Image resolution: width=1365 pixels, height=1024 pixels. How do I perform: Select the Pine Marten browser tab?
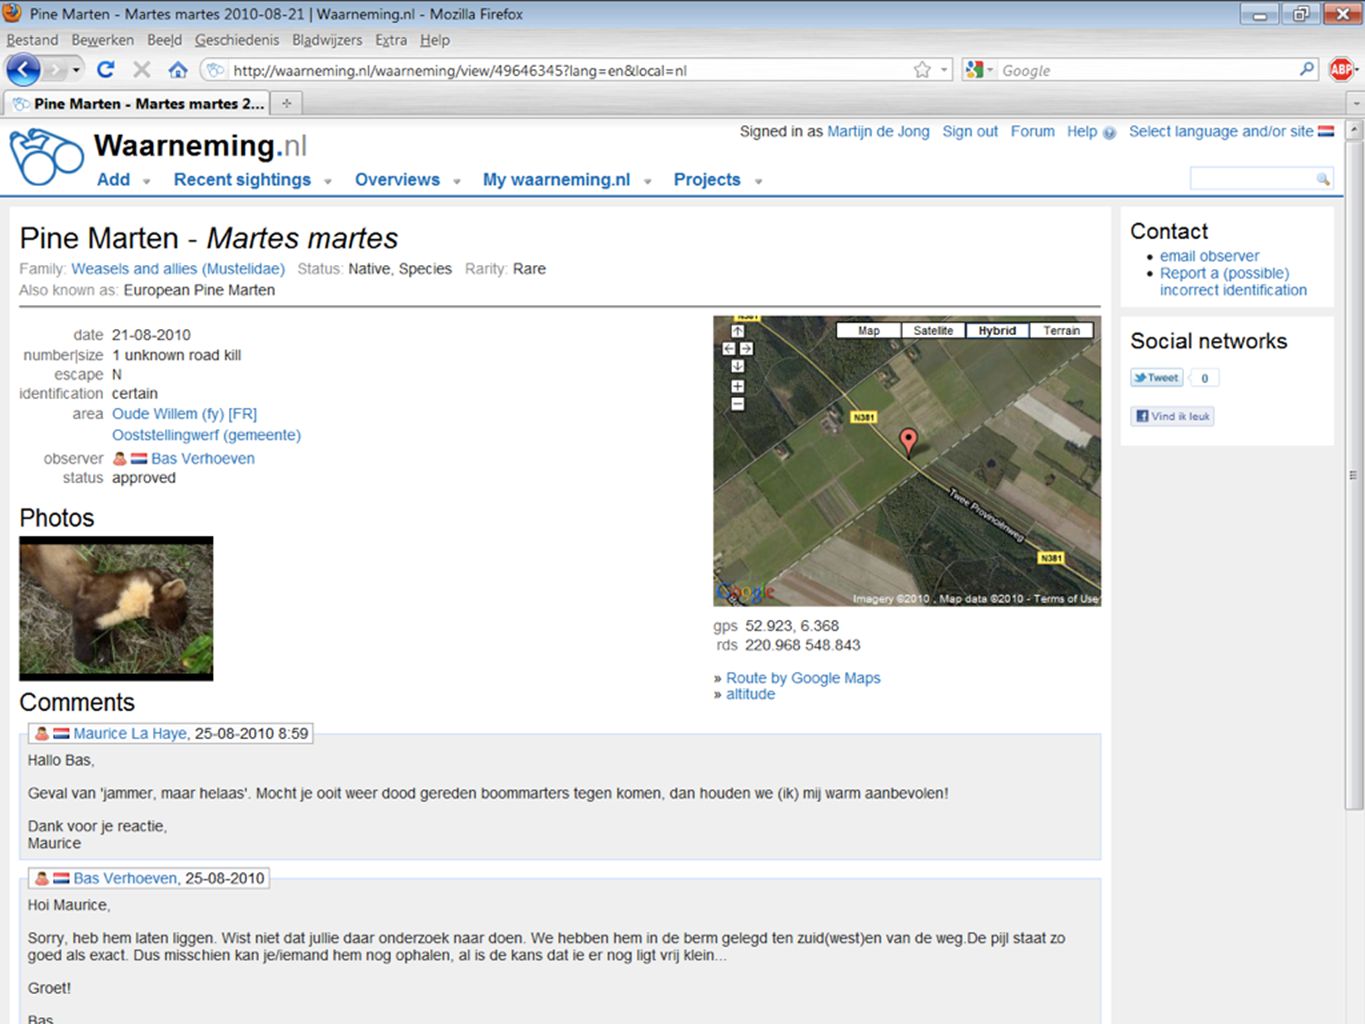(138, 103)
